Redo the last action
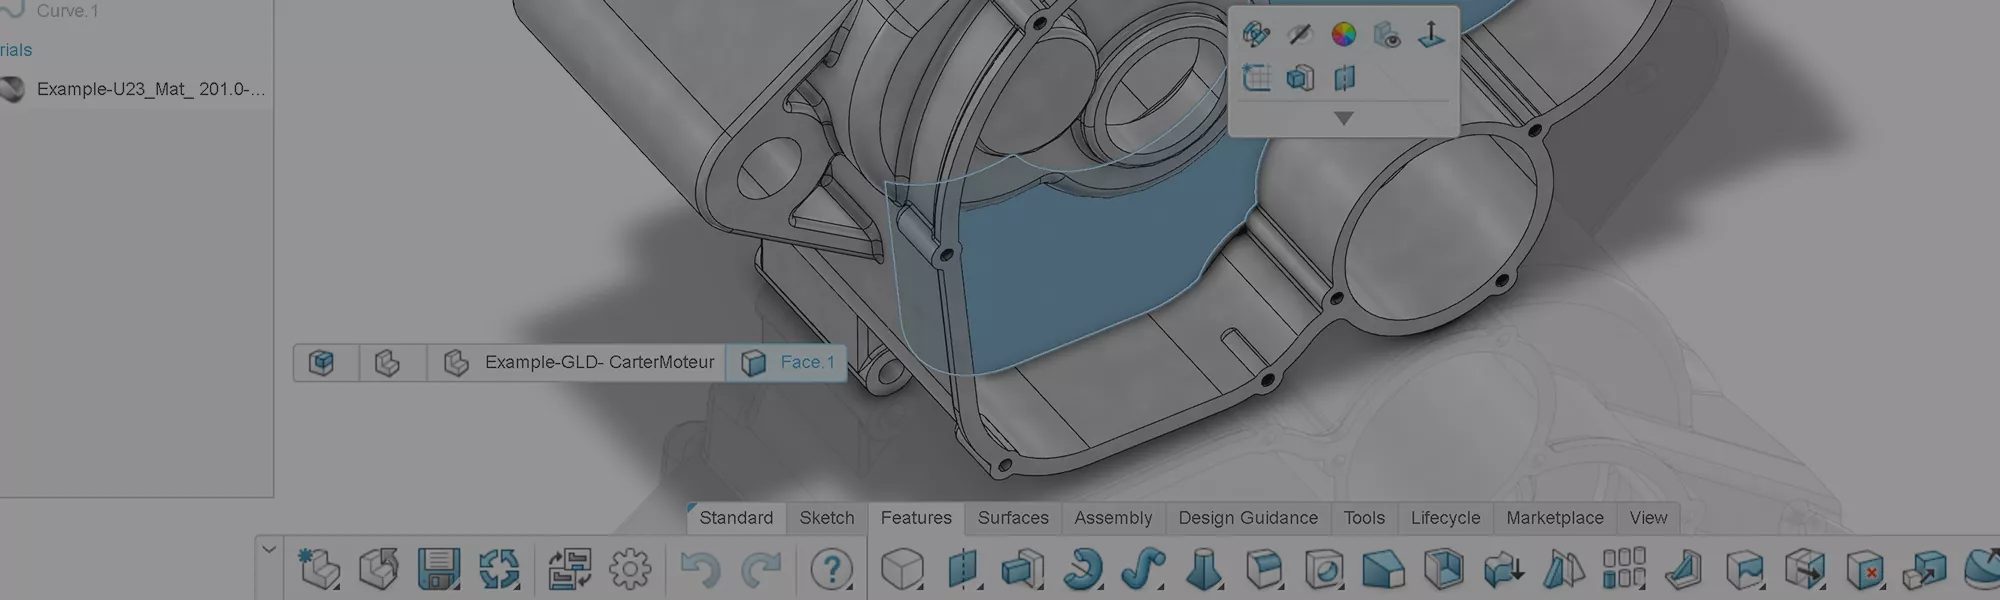Screen dimensions: 2000x600 761,570
